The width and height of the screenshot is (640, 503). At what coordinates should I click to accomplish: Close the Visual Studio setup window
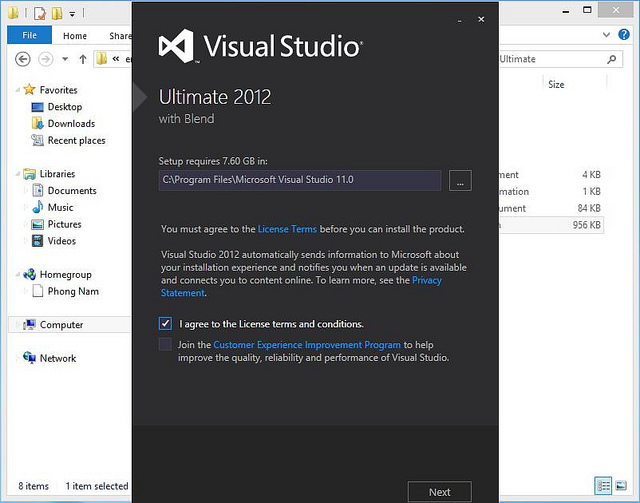481,19
